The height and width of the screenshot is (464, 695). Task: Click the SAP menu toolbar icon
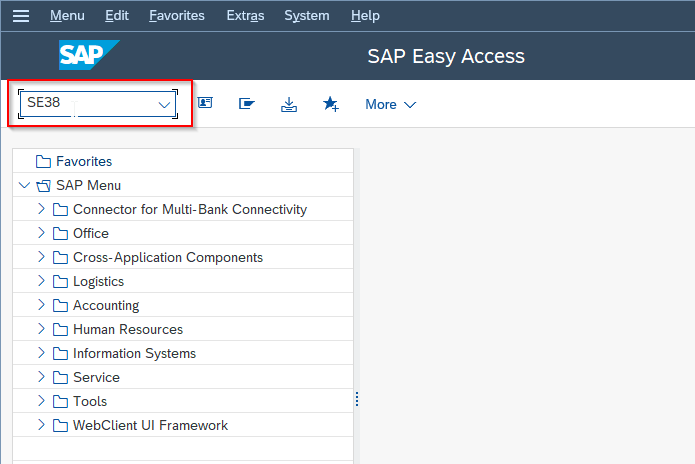246,104
